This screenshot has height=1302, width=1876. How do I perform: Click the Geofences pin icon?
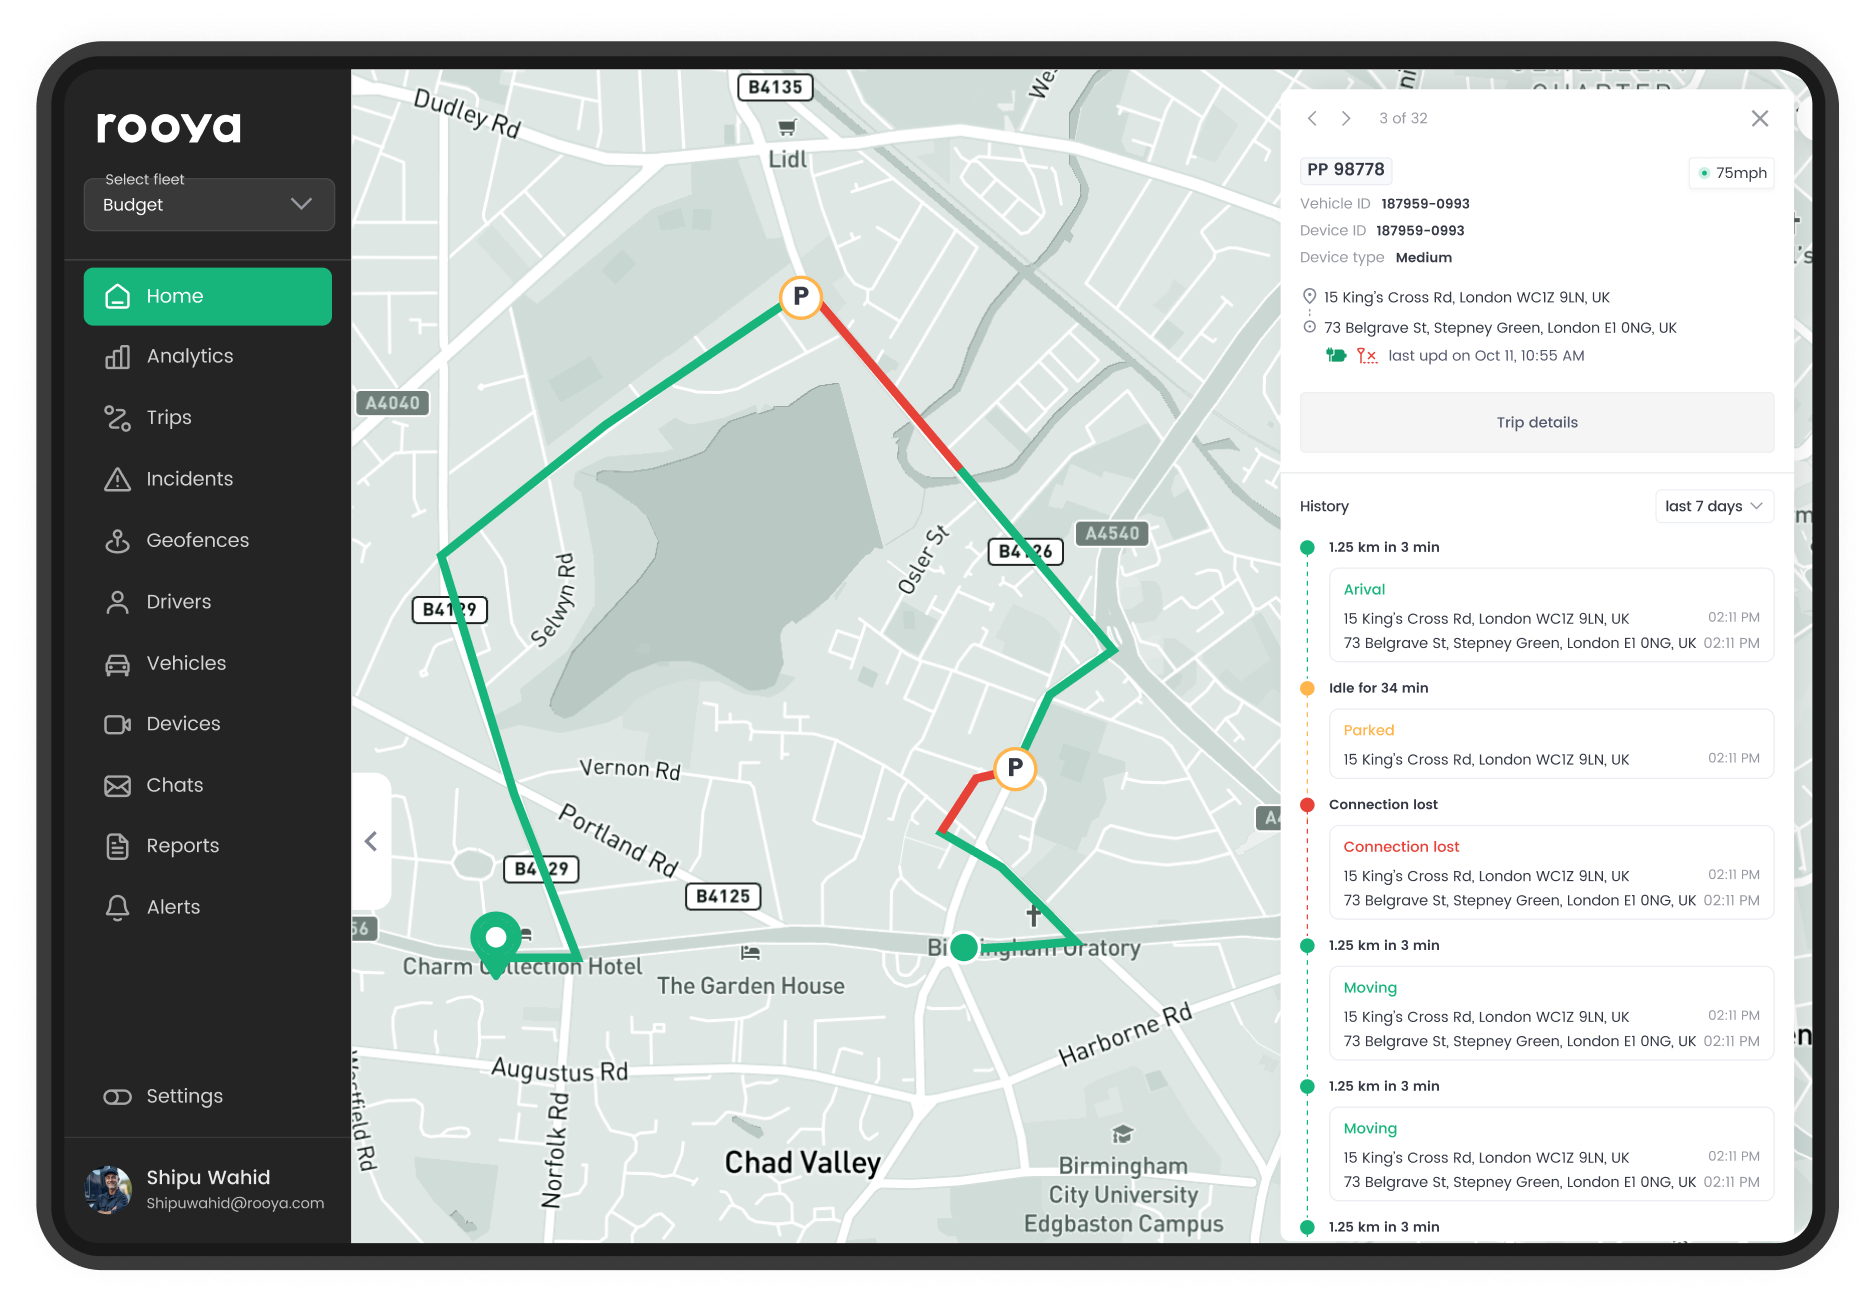(x=116, y=540)
